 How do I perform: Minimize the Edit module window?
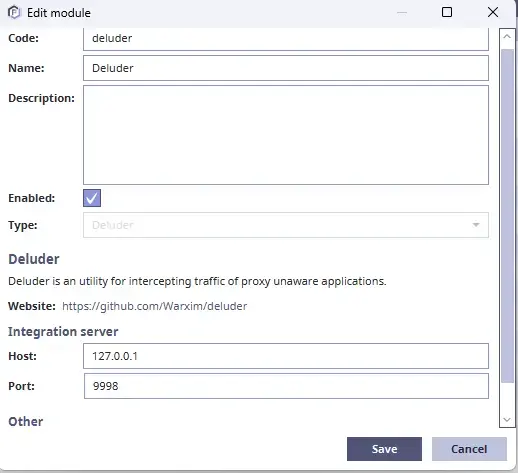402,13
